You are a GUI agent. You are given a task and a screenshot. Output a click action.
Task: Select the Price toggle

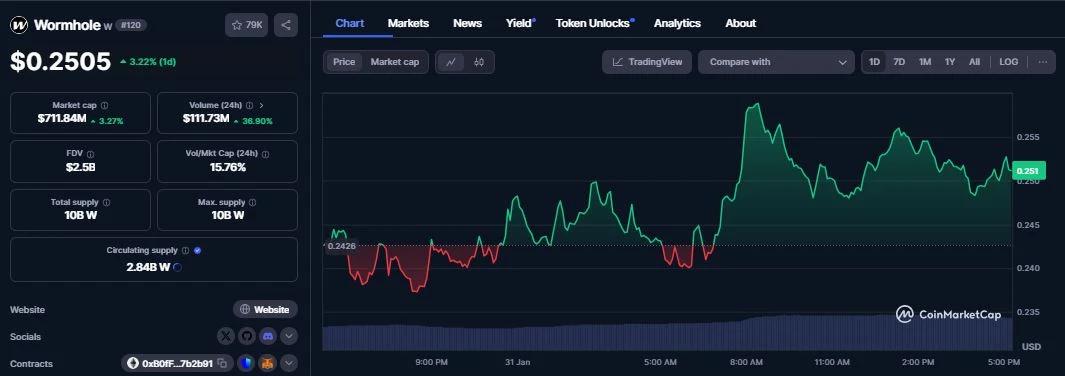(x=344, y=62)
